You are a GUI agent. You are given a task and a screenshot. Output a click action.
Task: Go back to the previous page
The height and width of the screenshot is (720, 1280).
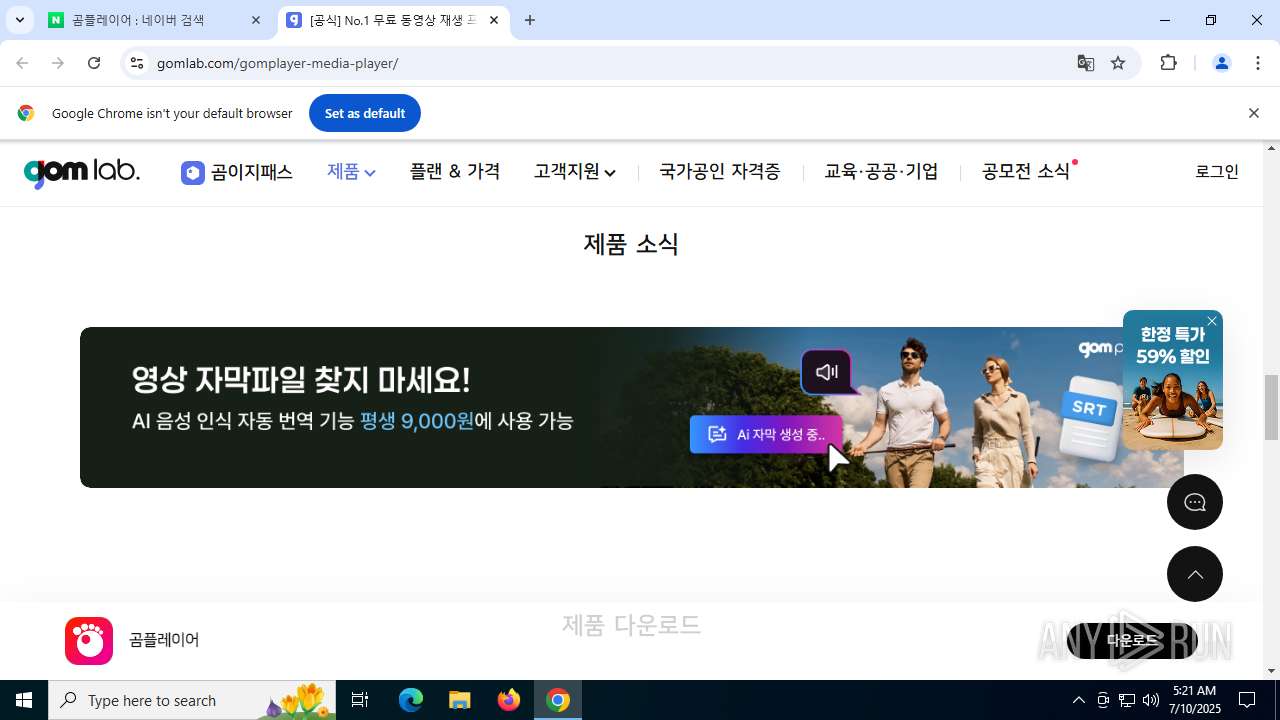click(x=22, y=63)
